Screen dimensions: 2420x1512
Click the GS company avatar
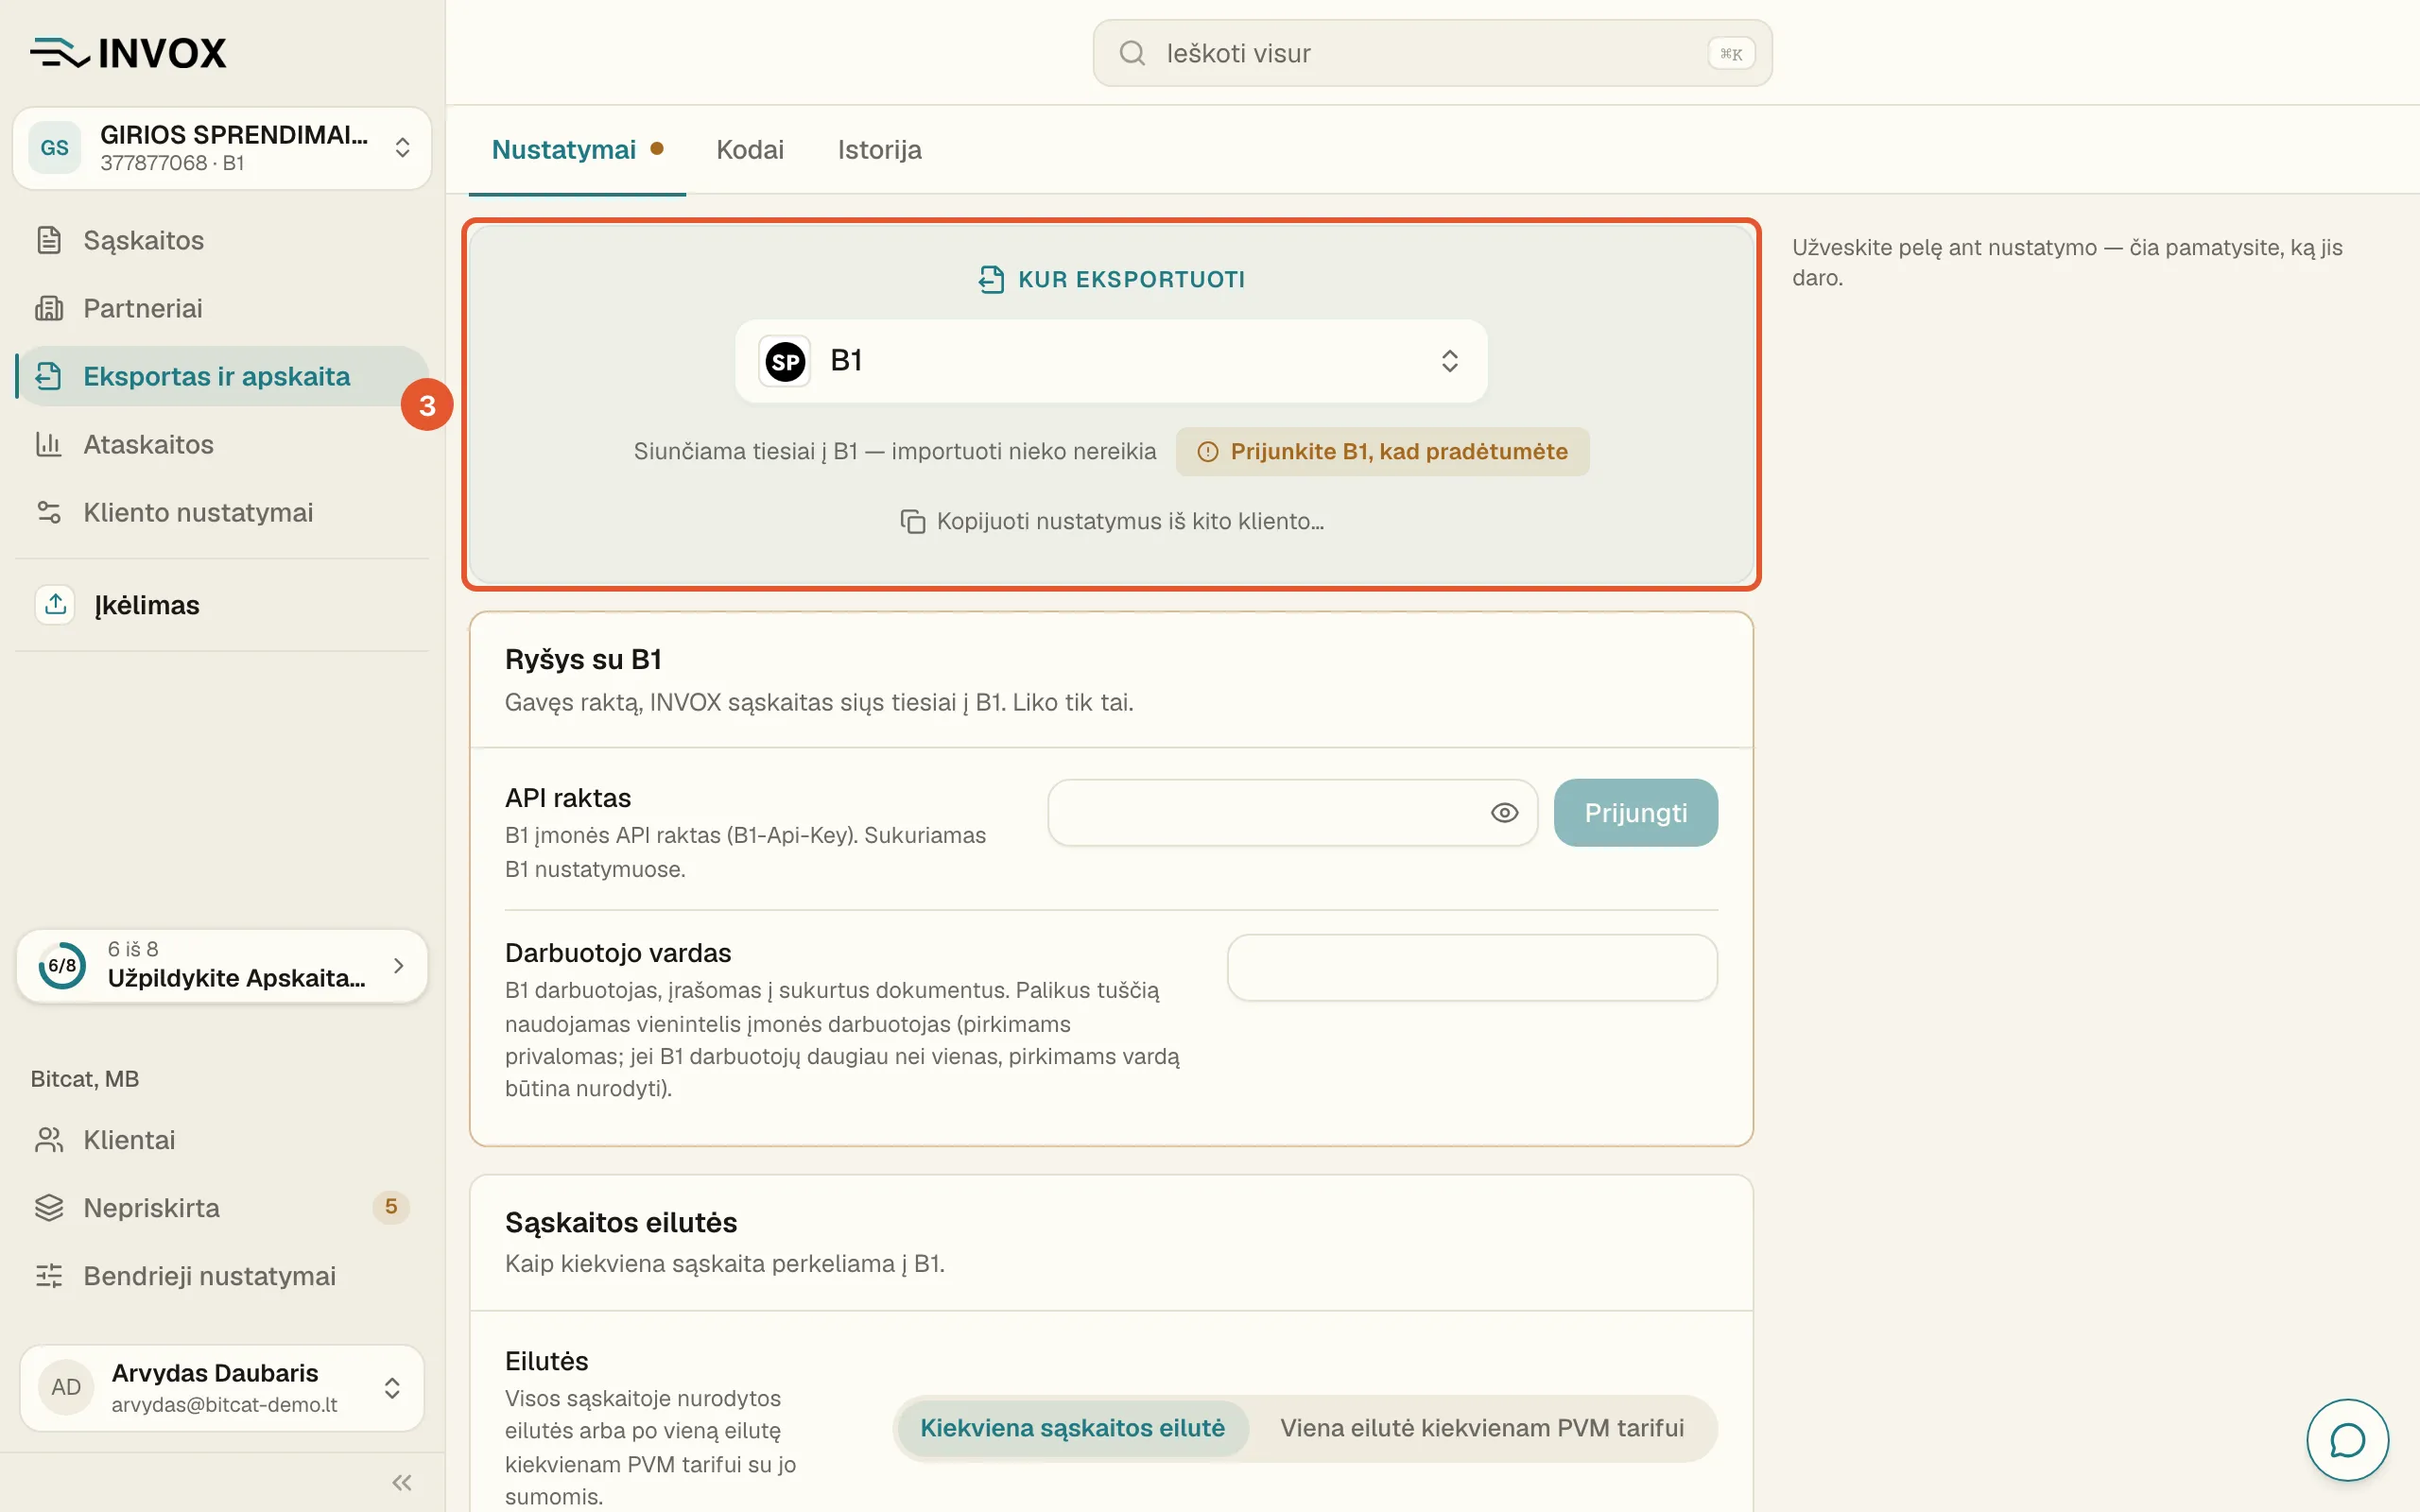(x=55, y=148)
